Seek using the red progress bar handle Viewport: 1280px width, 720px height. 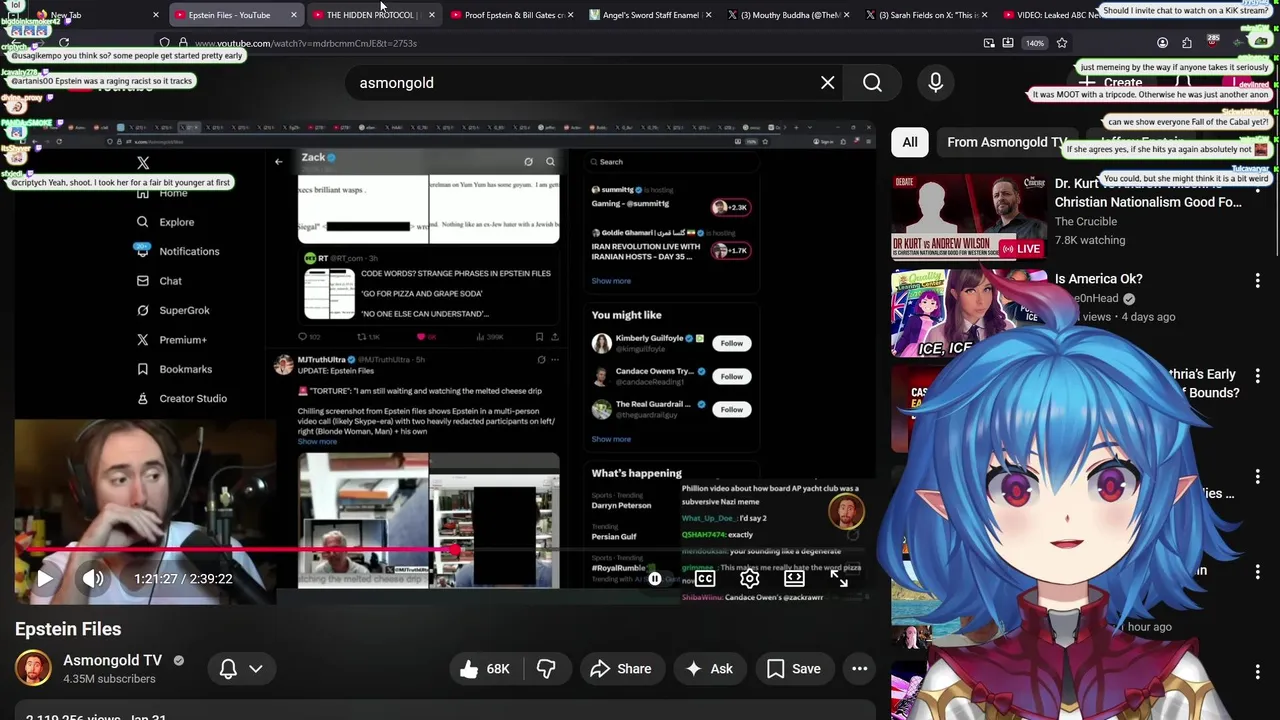(x=455, y=549)
